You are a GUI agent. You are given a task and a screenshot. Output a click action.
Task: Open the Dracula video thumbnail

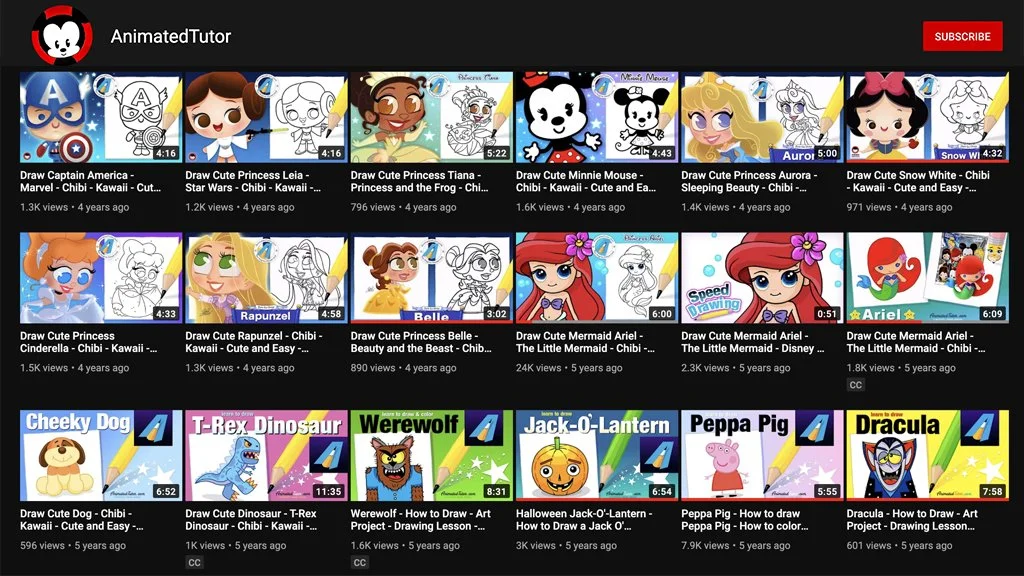tap(927, 455)
